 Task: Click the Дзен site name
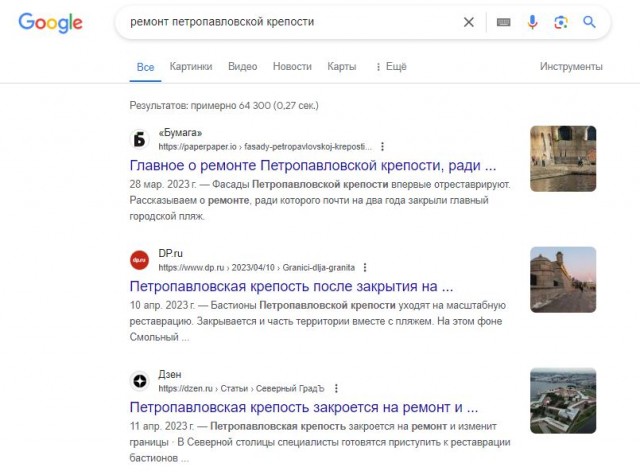point(170,374)
